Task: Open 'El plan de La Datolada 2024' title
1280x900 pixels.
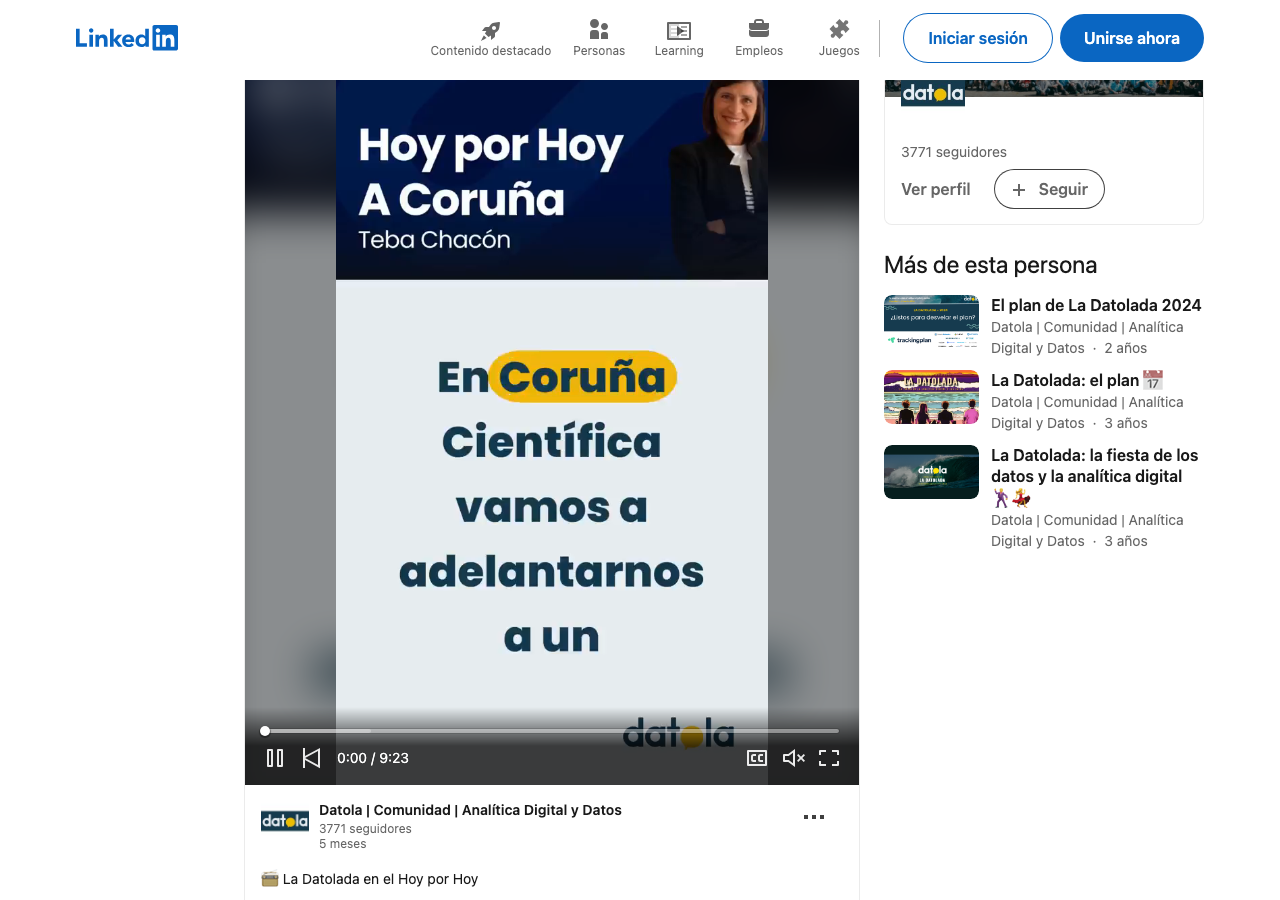Action: point(1096,305)
